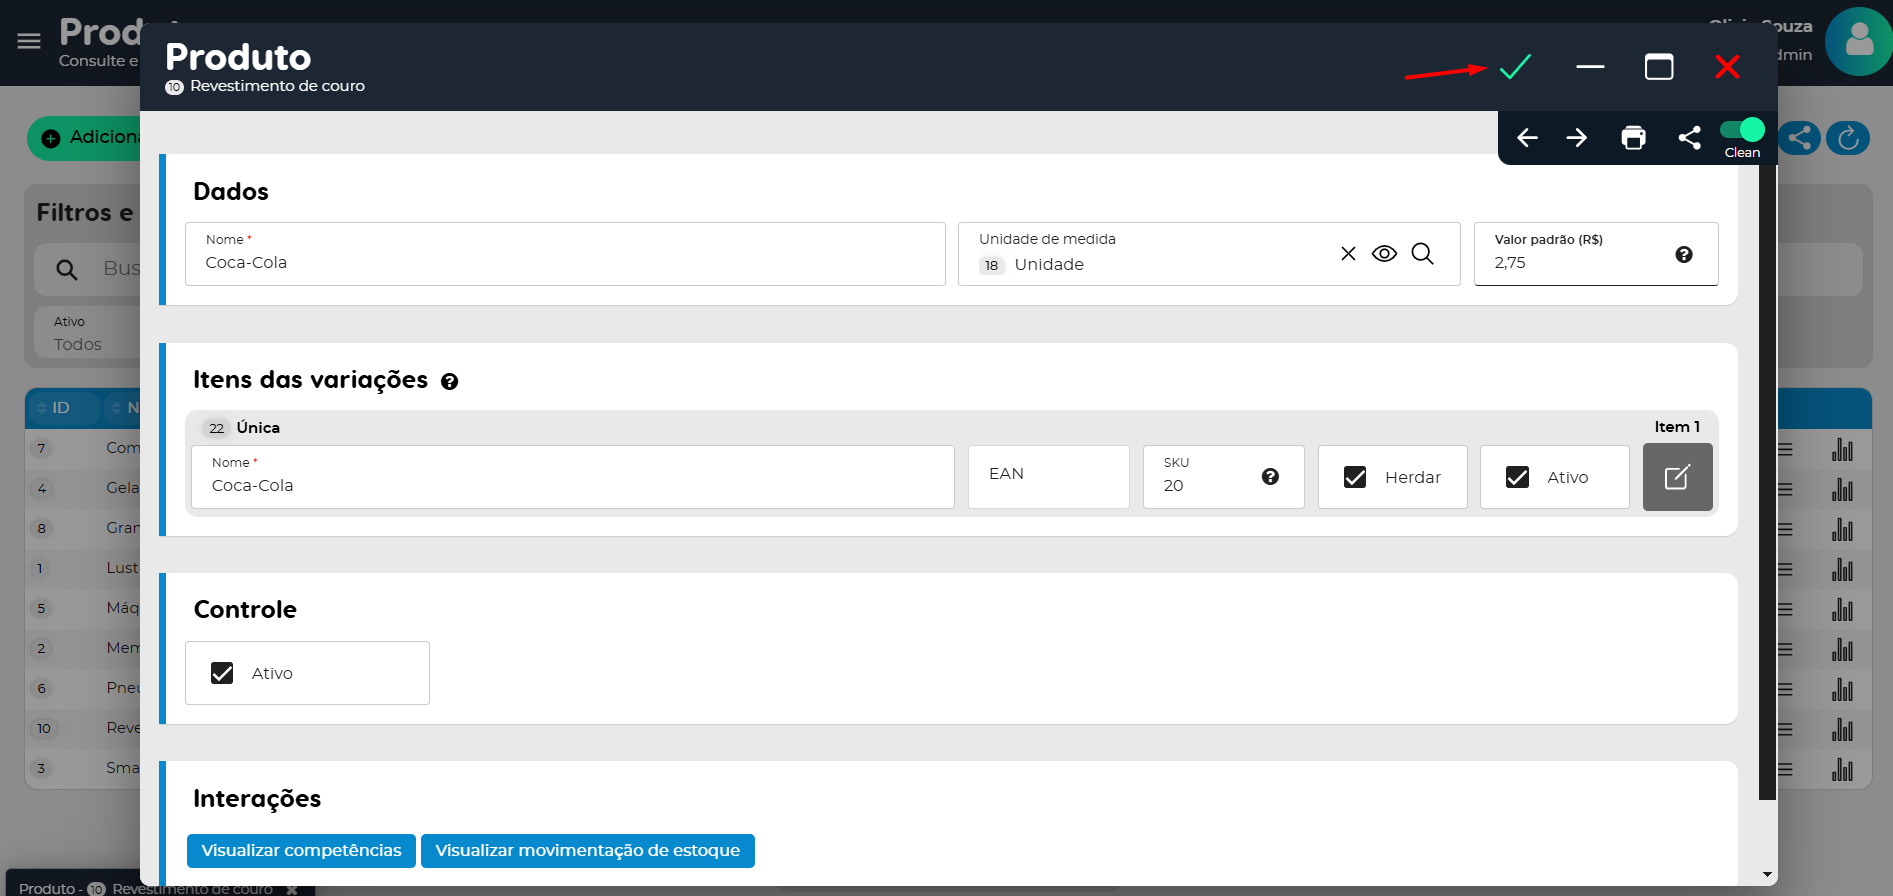
Task: Open the hamburger main menu
Action: (29, 41)
